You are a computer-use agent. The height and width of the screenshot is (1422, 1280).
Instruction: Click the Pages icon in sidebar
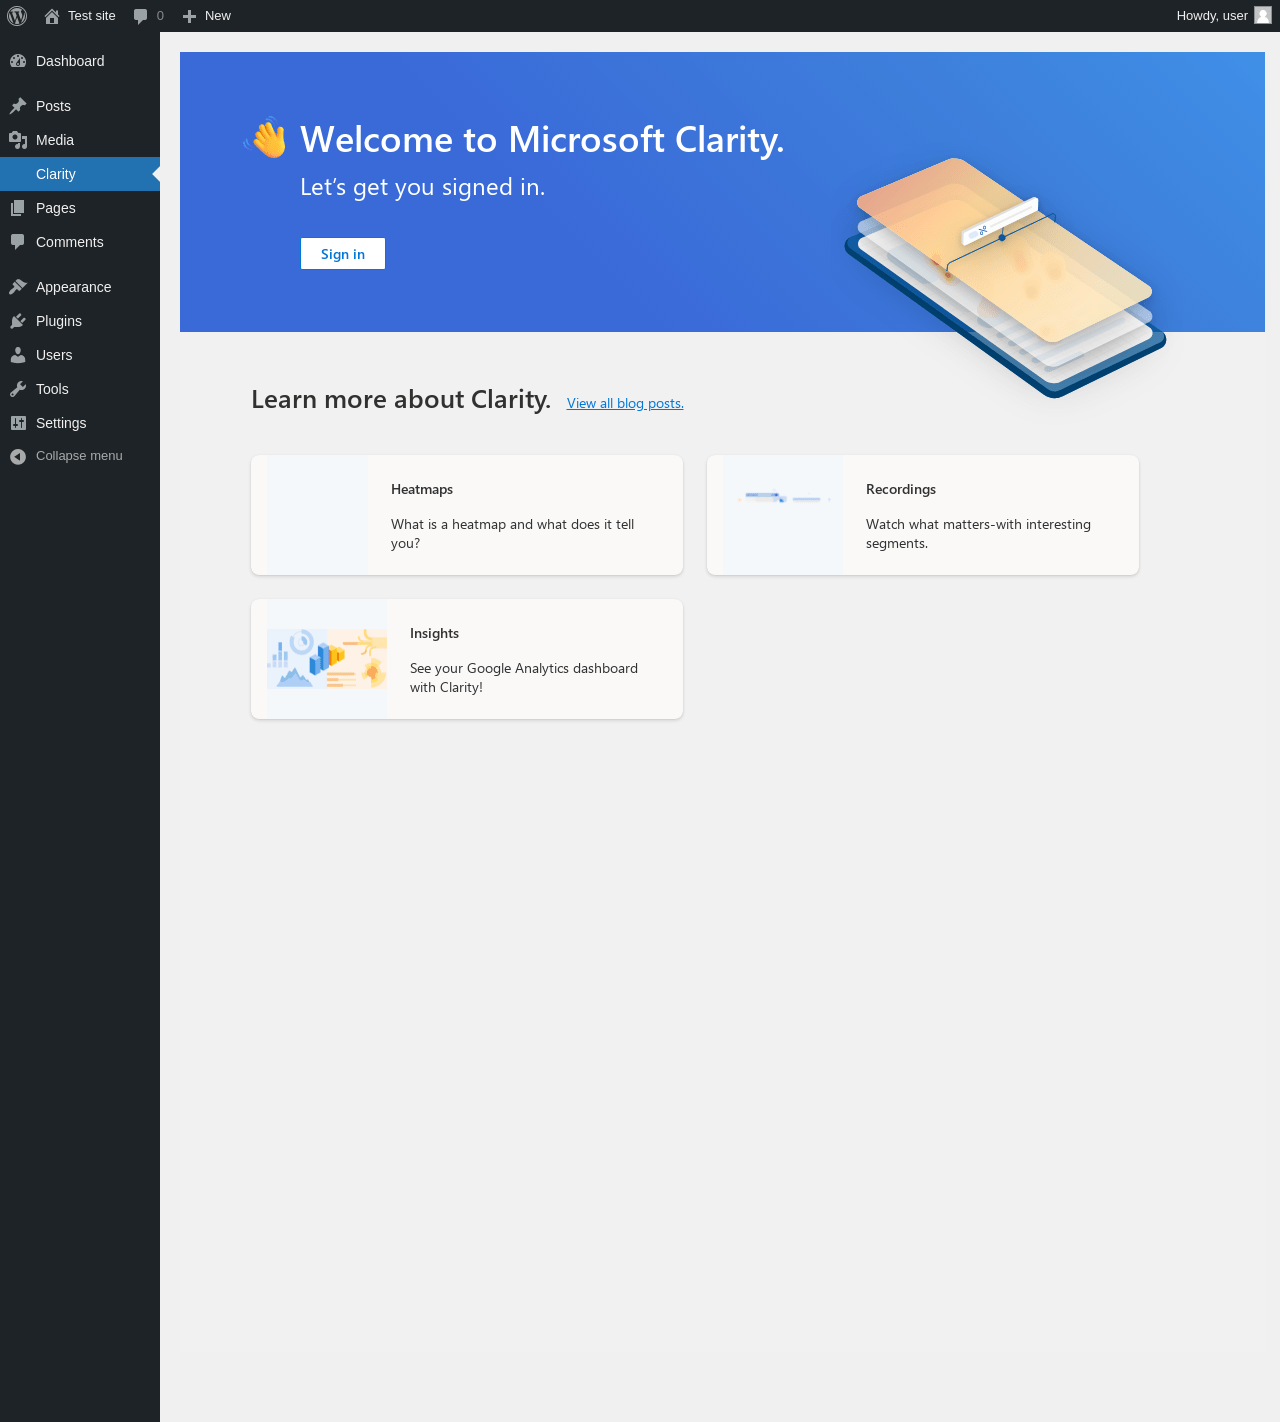(x=18, y=208)
